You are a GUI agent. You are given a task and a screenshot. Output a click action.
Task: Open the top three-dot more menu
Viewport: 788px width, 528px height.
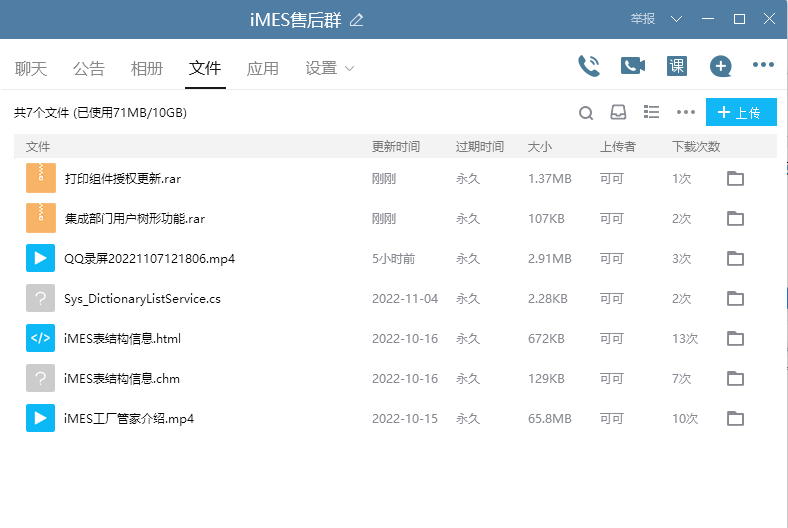763,65
